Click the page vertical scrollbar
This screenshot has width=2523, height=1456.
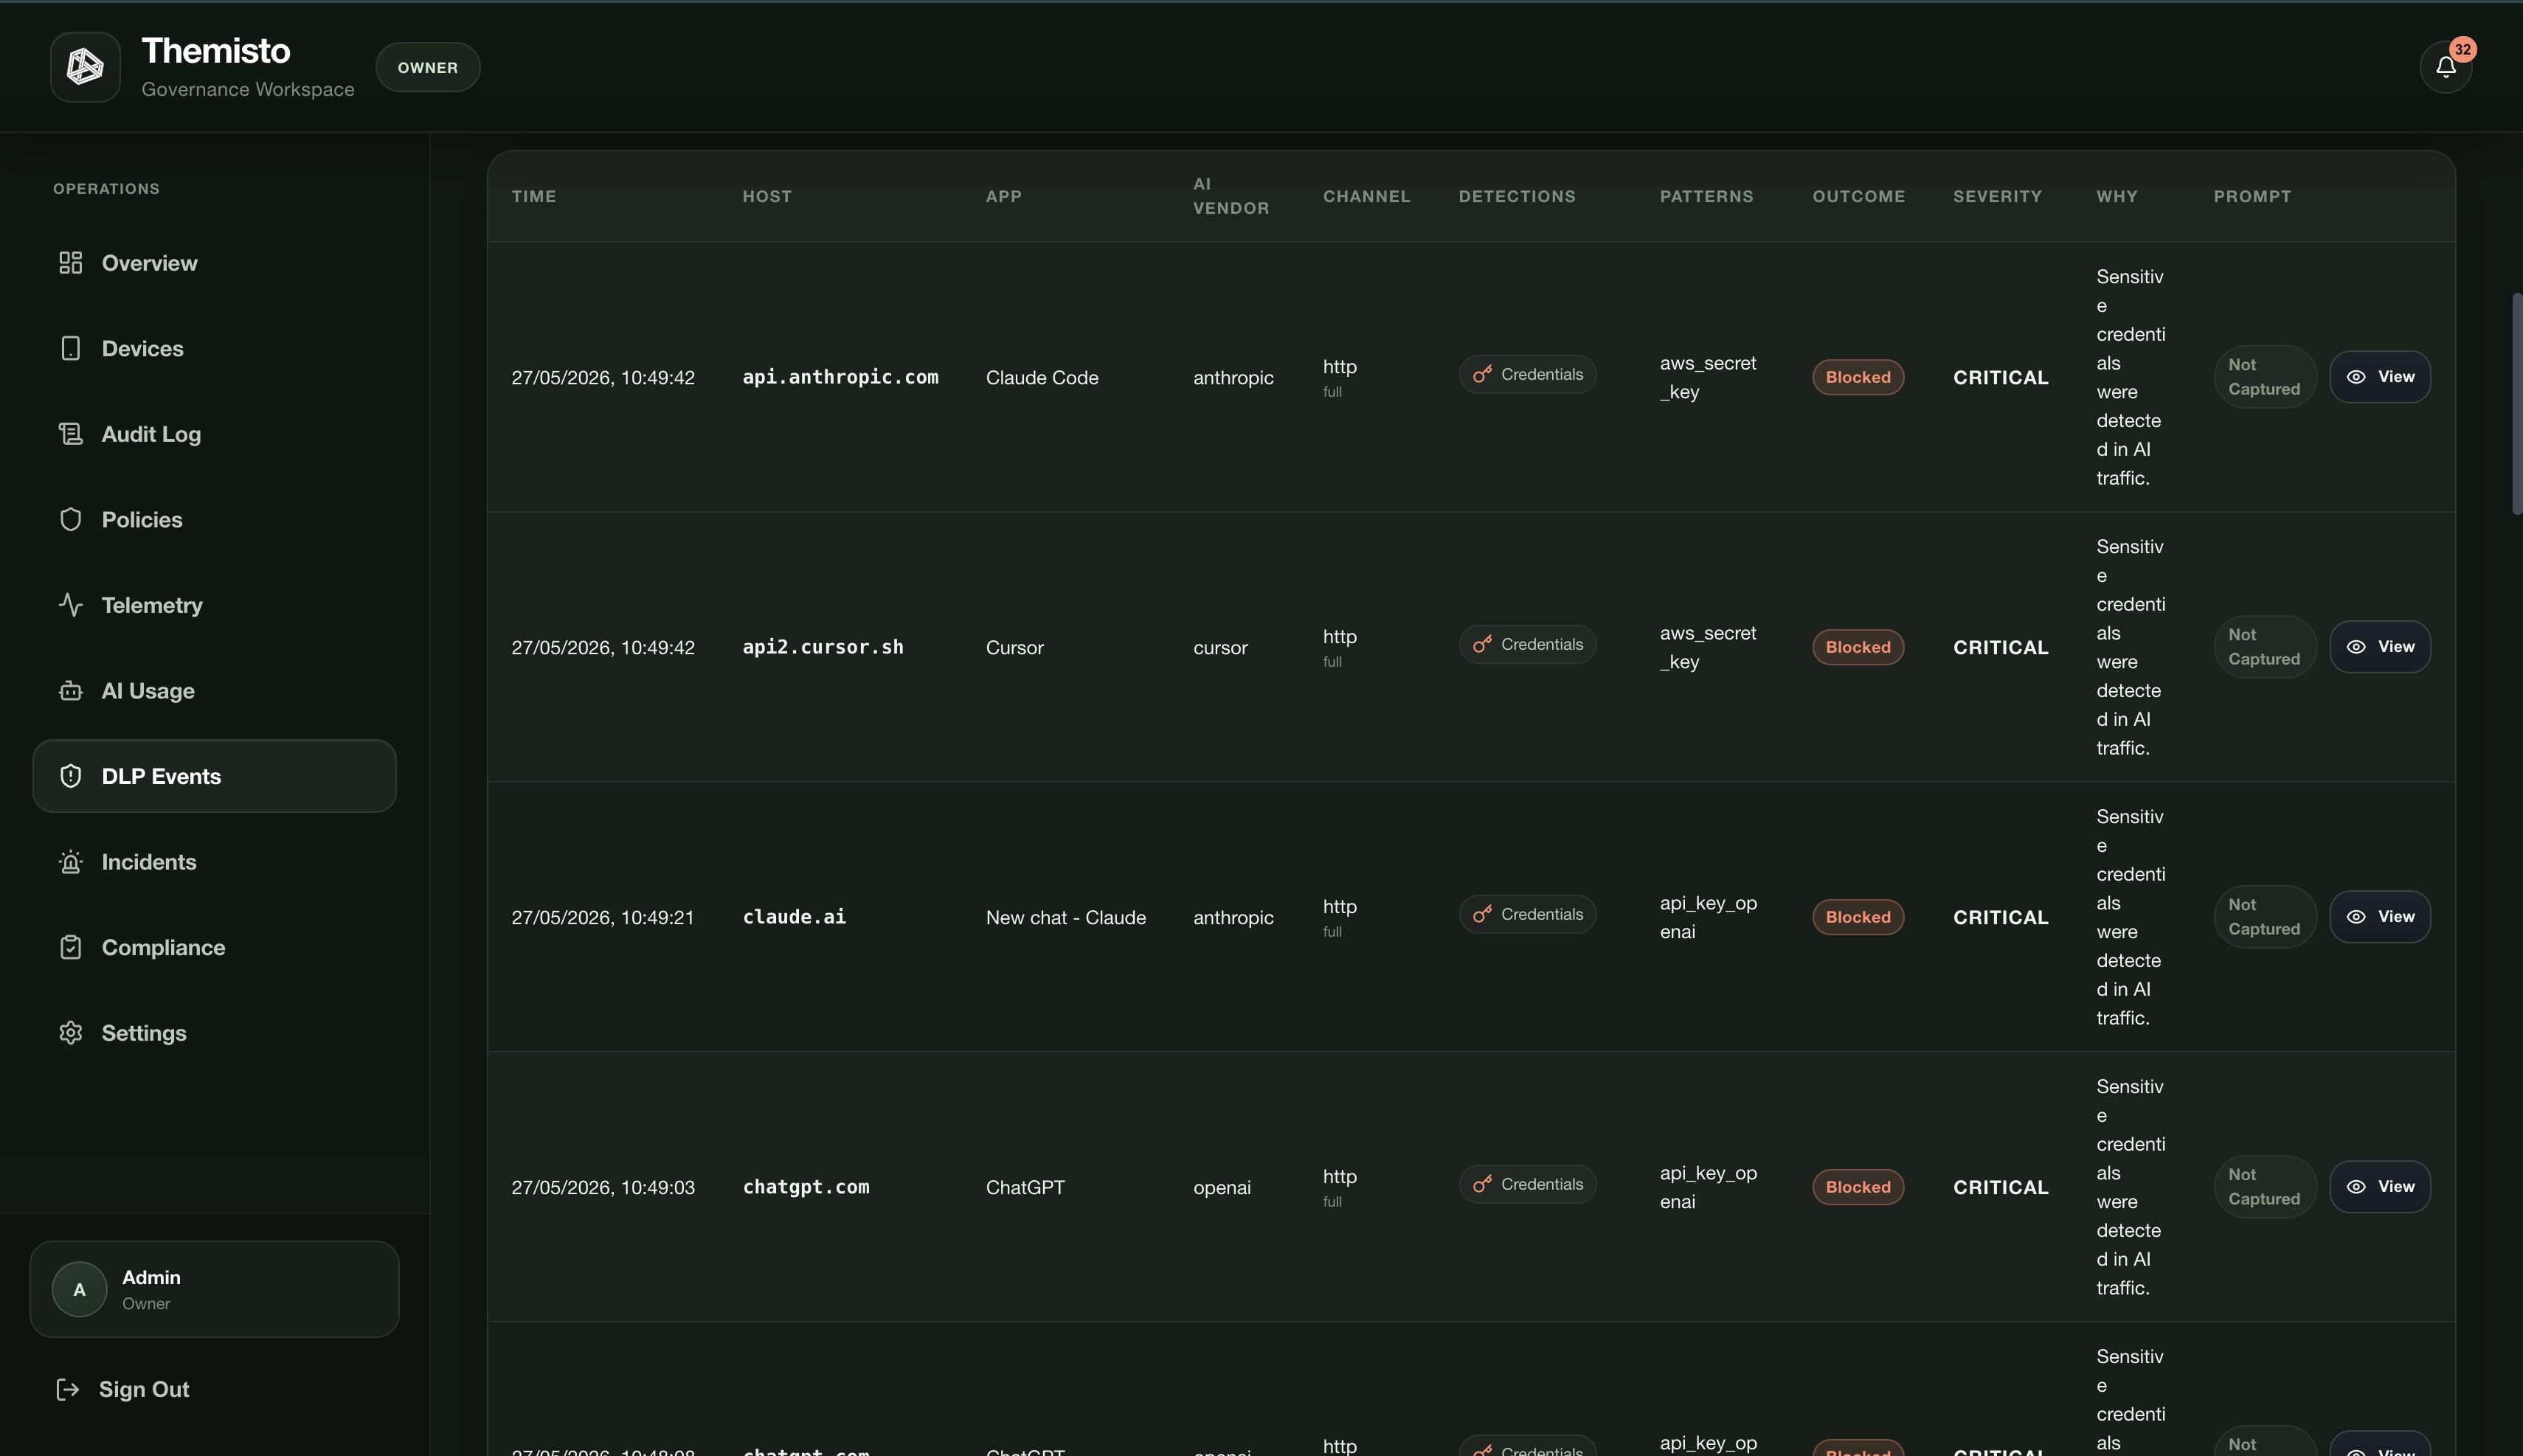(x=2517, y=404)
